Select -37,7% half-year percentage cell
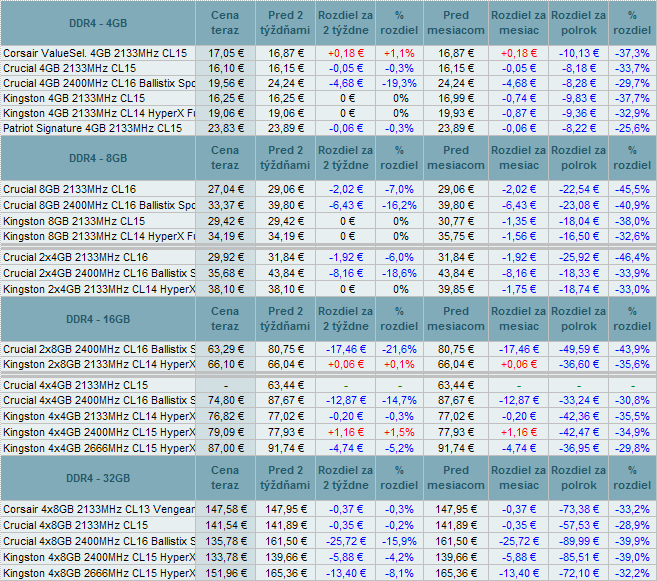The height and width of the screenshot is (581, 657). click(x=632, y=98)
